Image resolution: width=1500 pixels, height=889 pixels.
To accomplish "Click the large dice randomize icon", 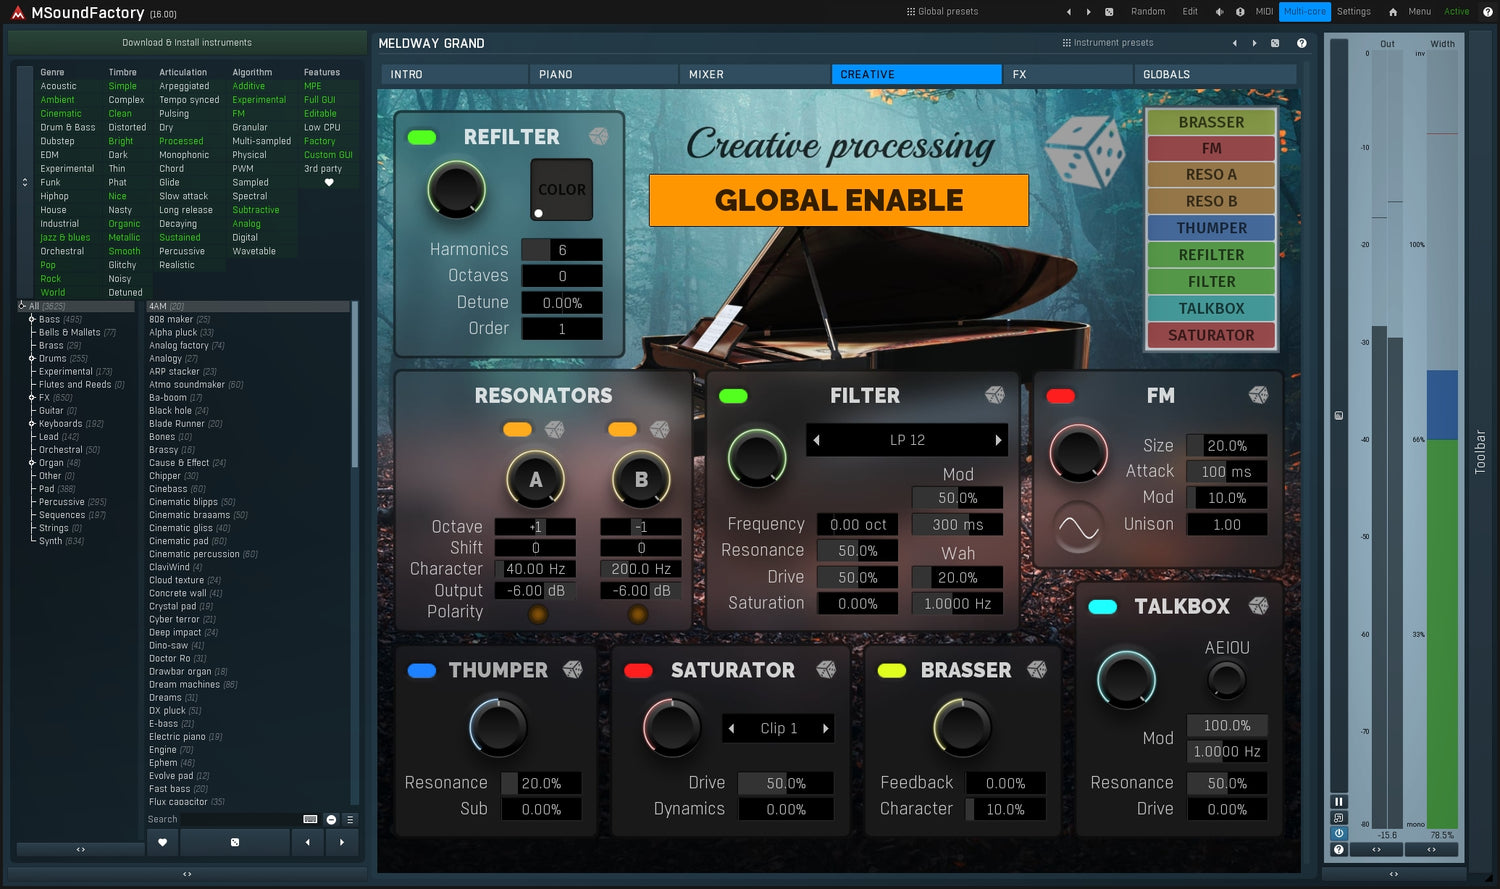I will 1085,152.
